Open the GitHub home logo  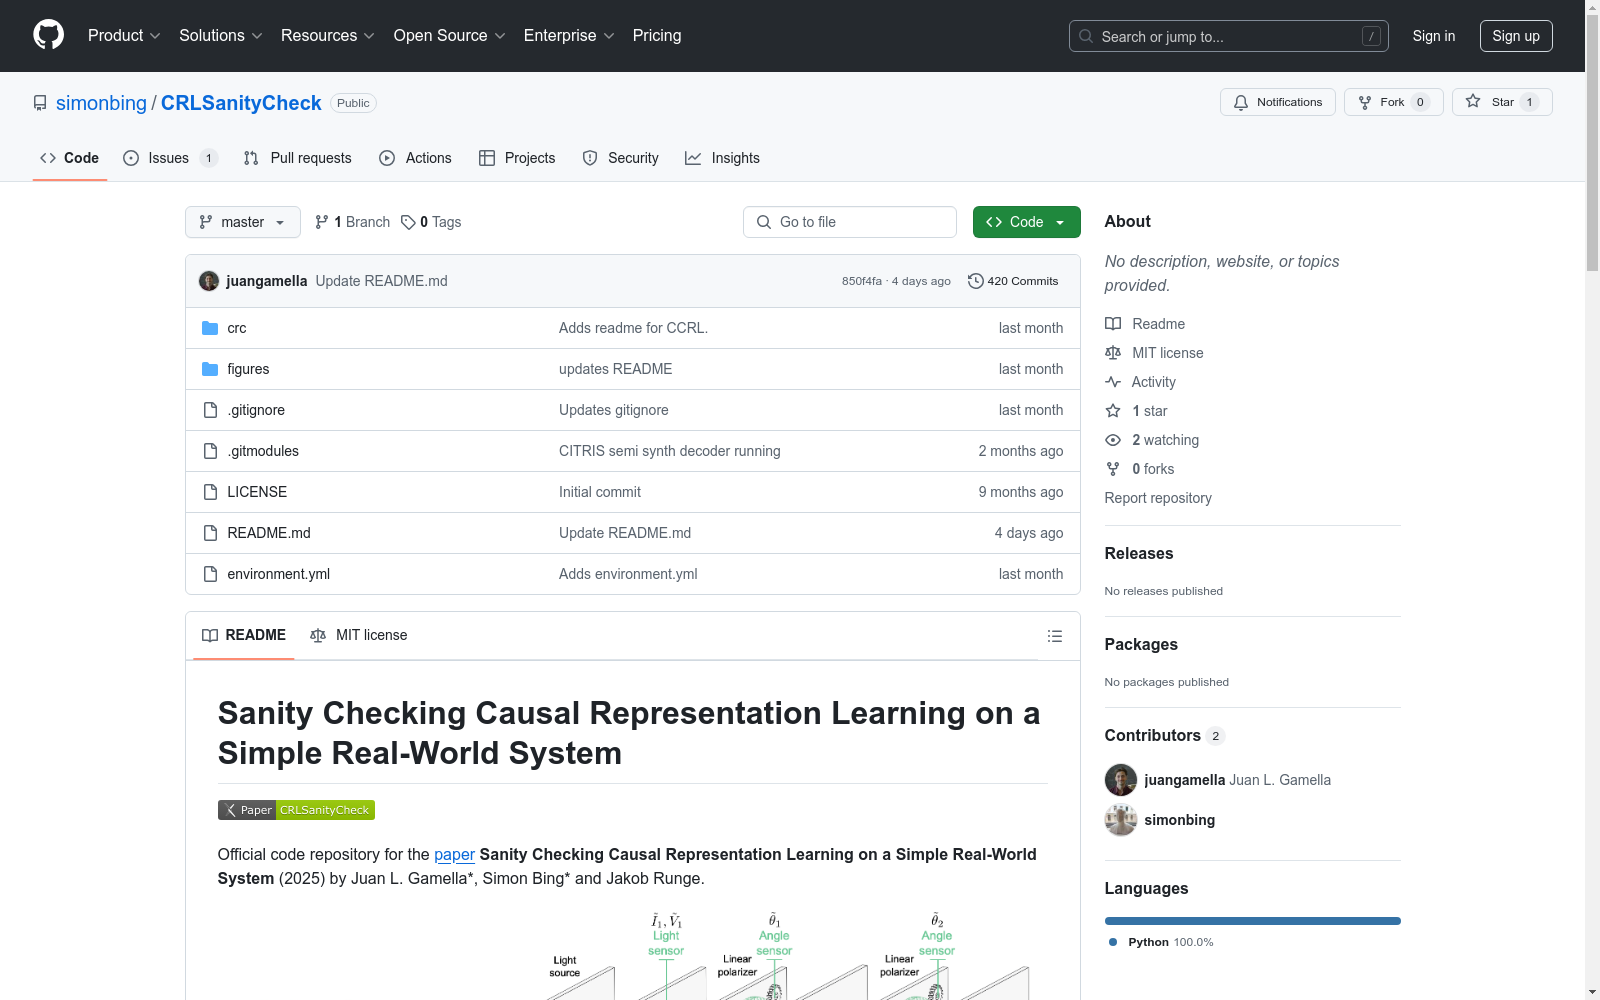pos(48,35)
